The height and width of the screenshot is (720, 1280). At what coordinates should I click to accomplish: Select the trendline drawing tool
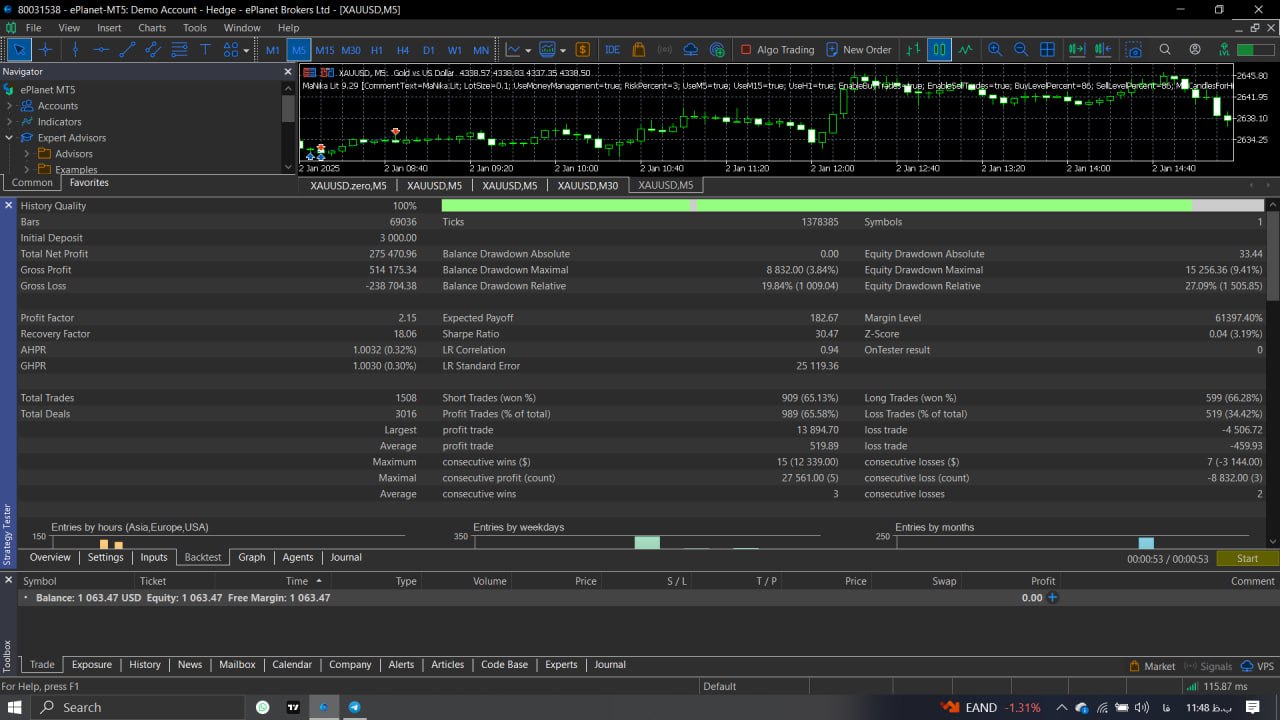tap(127, 49)
